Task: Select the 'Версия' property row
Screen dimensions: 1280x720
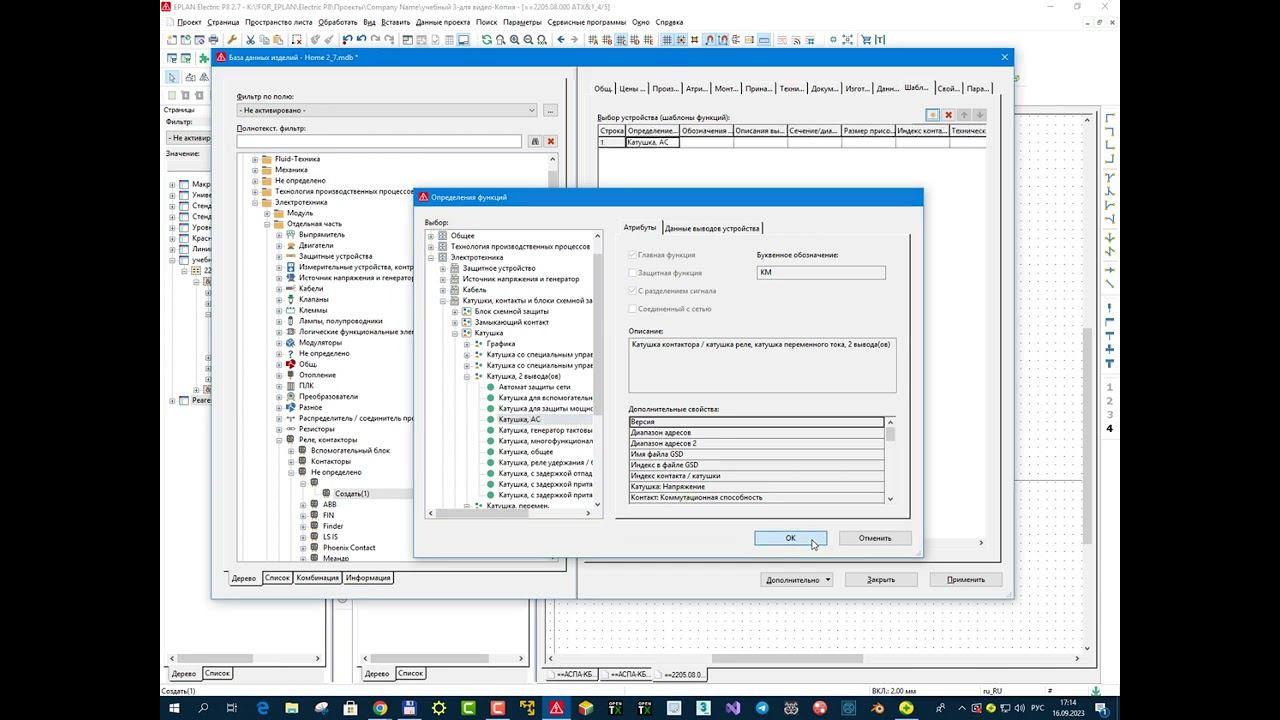Action: coord(756,422)
